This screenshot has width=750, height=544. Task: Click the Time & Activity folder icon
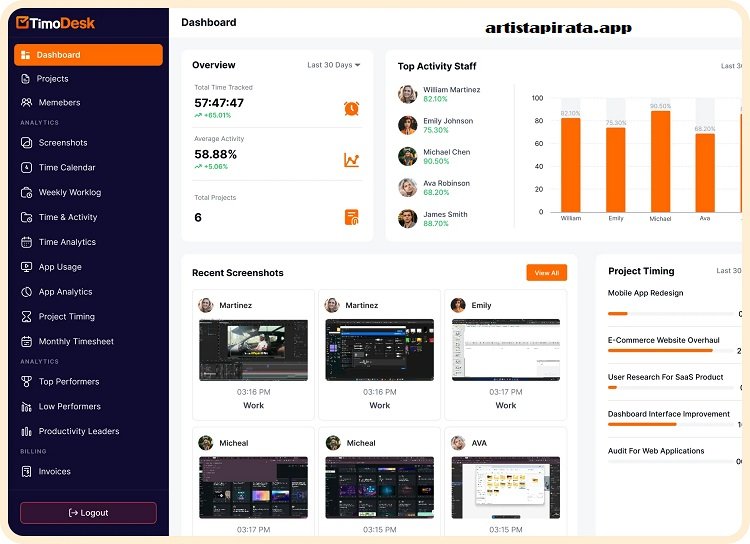click(26, 217)
